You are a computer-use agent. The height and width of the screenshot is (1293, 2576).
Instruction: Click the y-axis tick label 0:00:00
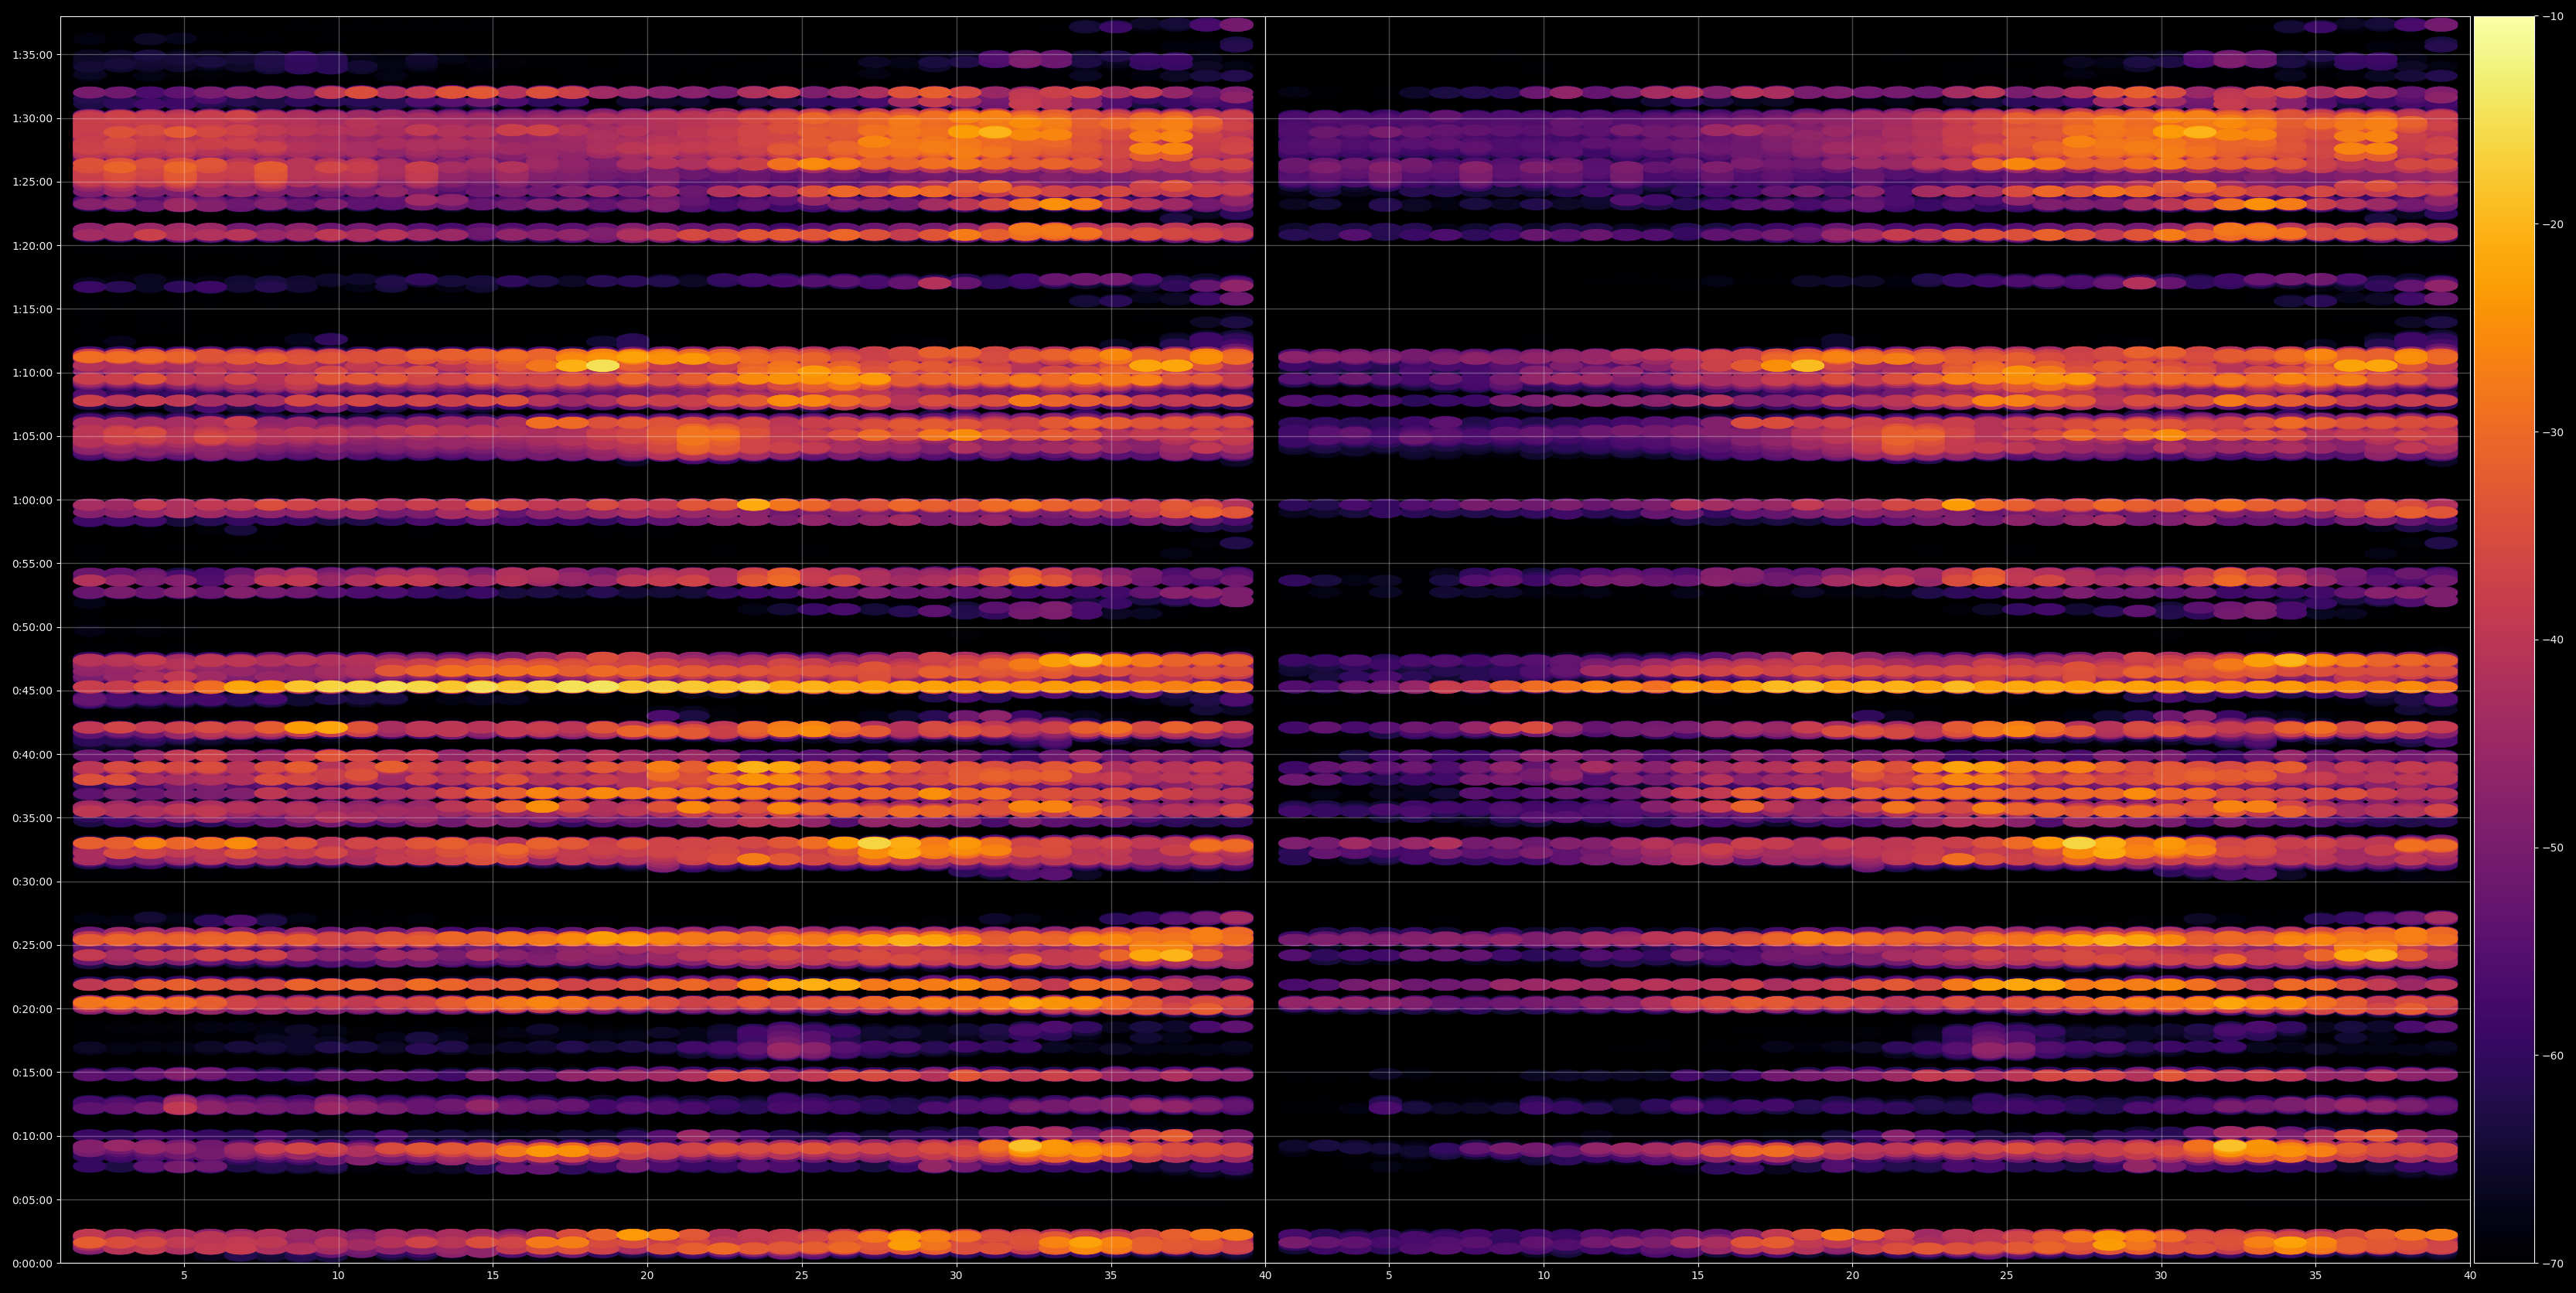click(x=32, y=1263)
